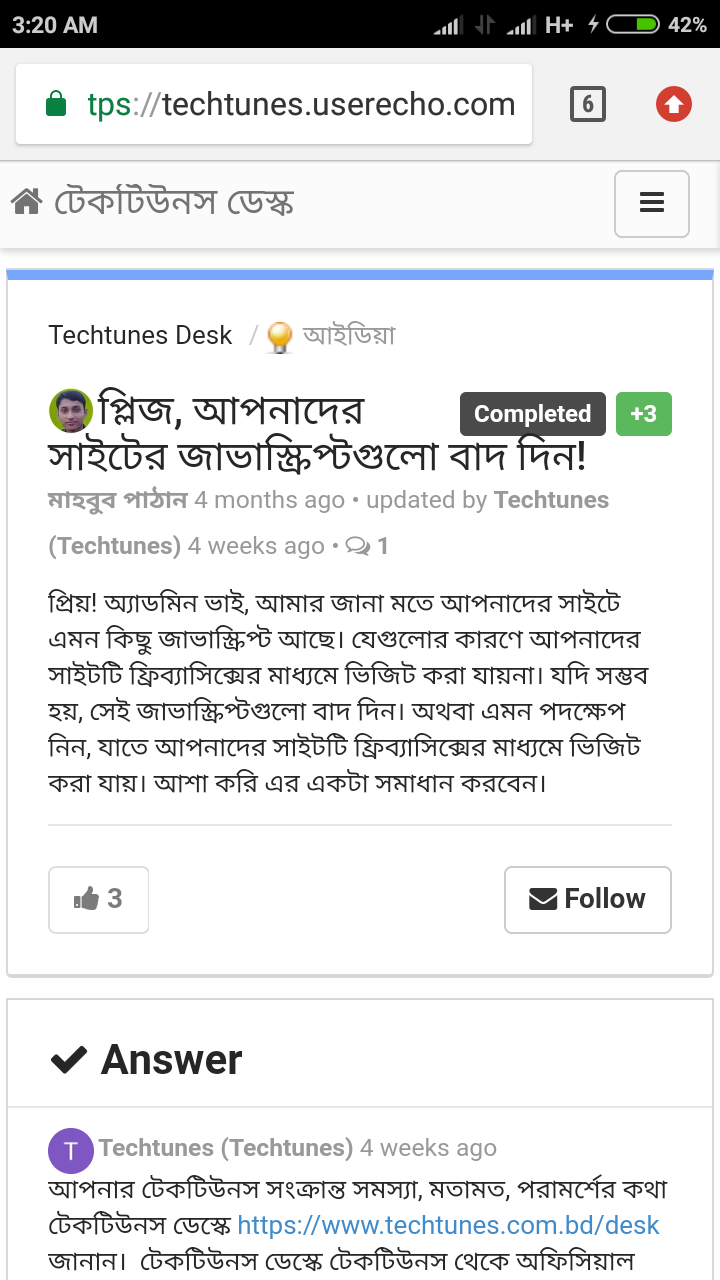This screenshot has width=720, height=1280.
Task: Tap the post author's profile avatar
Action: tap(70, 410)
